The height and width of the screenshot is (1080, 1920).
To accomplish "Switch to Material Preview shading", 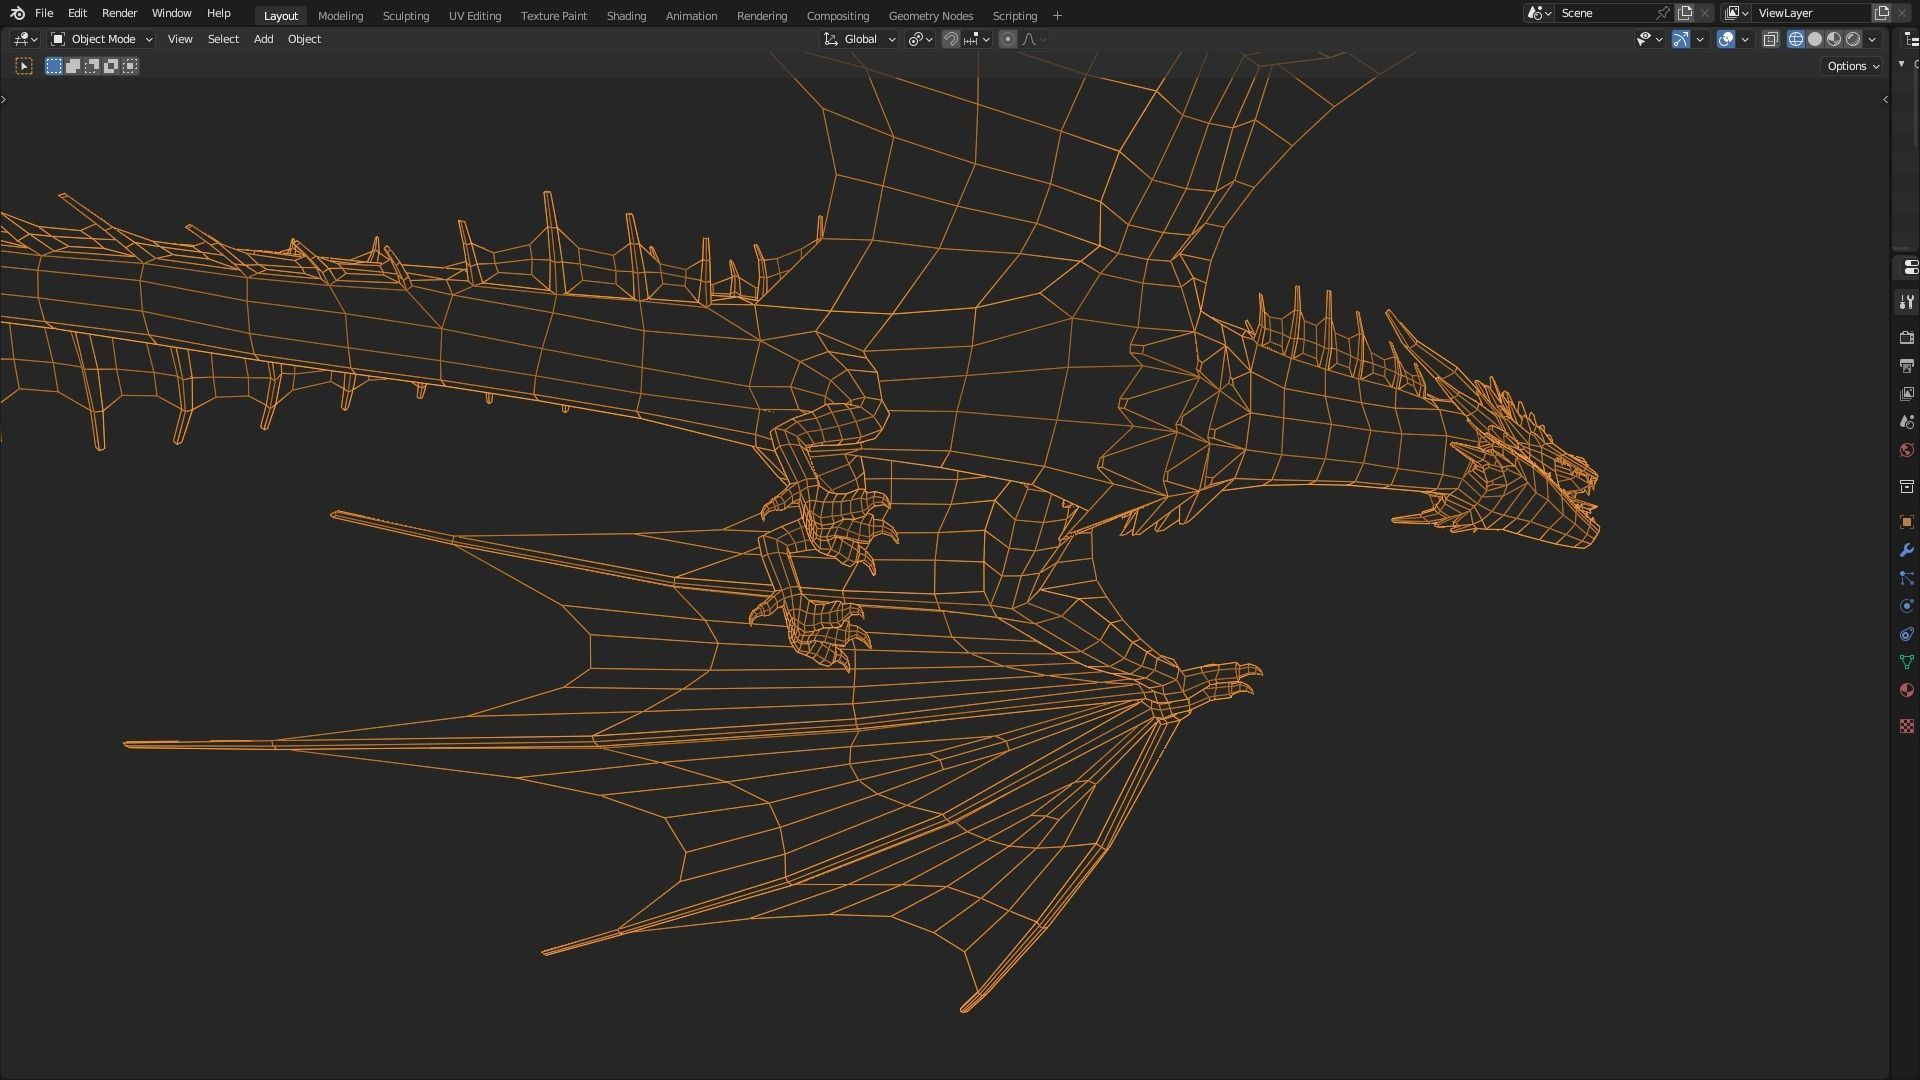I will (1834, 39).
